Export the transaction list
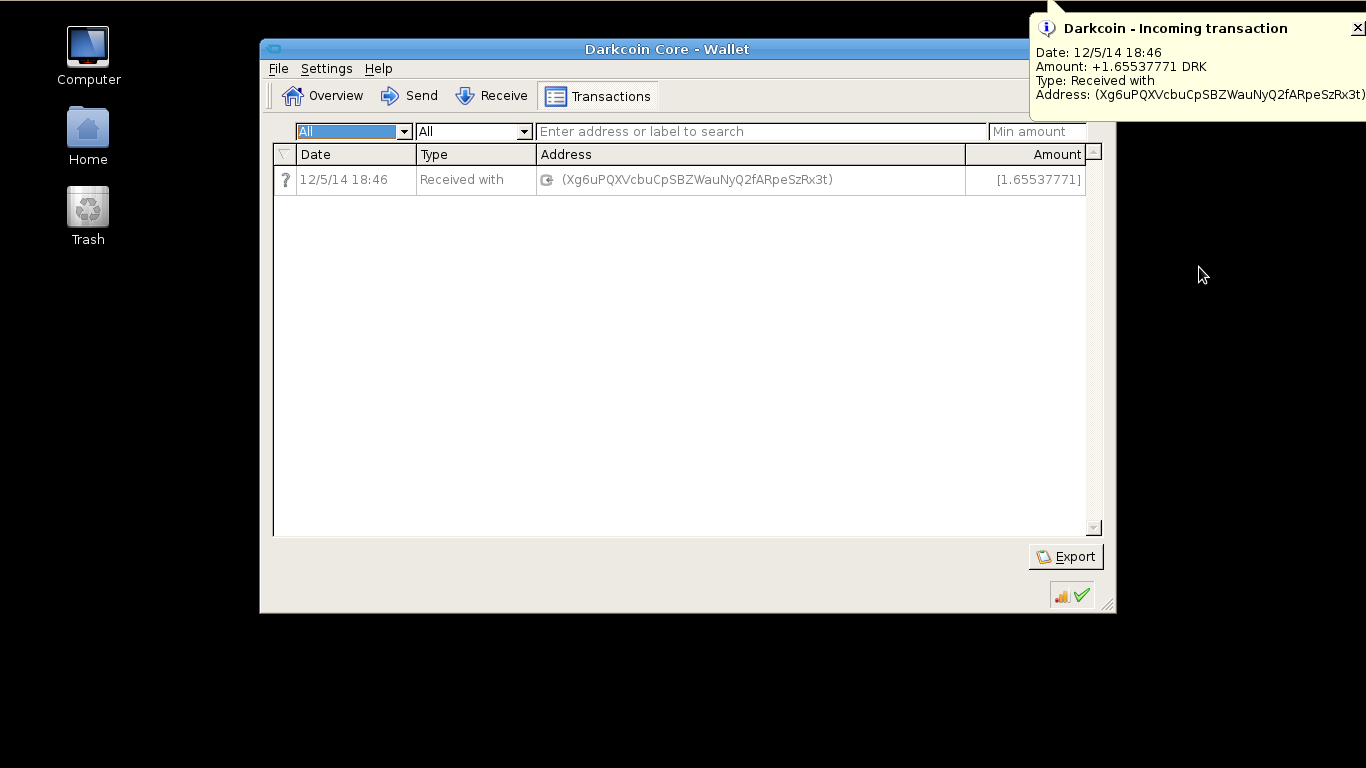1366x768 pixels. pyautogui.click(x=1066, y=557)
